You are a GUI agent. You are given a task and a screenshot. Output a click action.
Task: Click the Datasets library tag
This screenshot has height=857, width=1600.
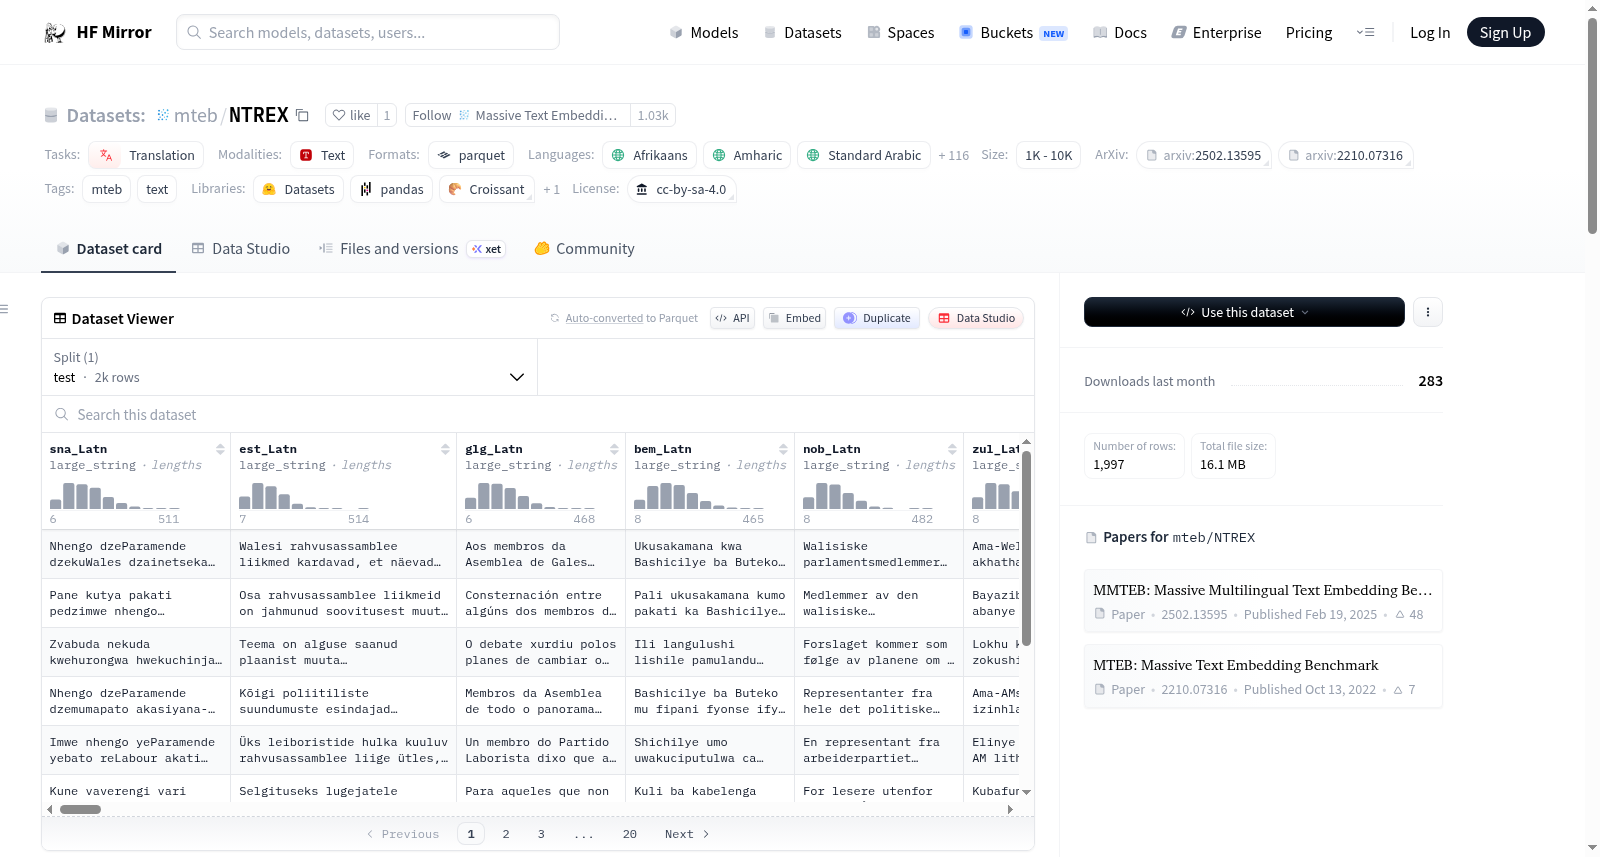(x=299, y=189)
